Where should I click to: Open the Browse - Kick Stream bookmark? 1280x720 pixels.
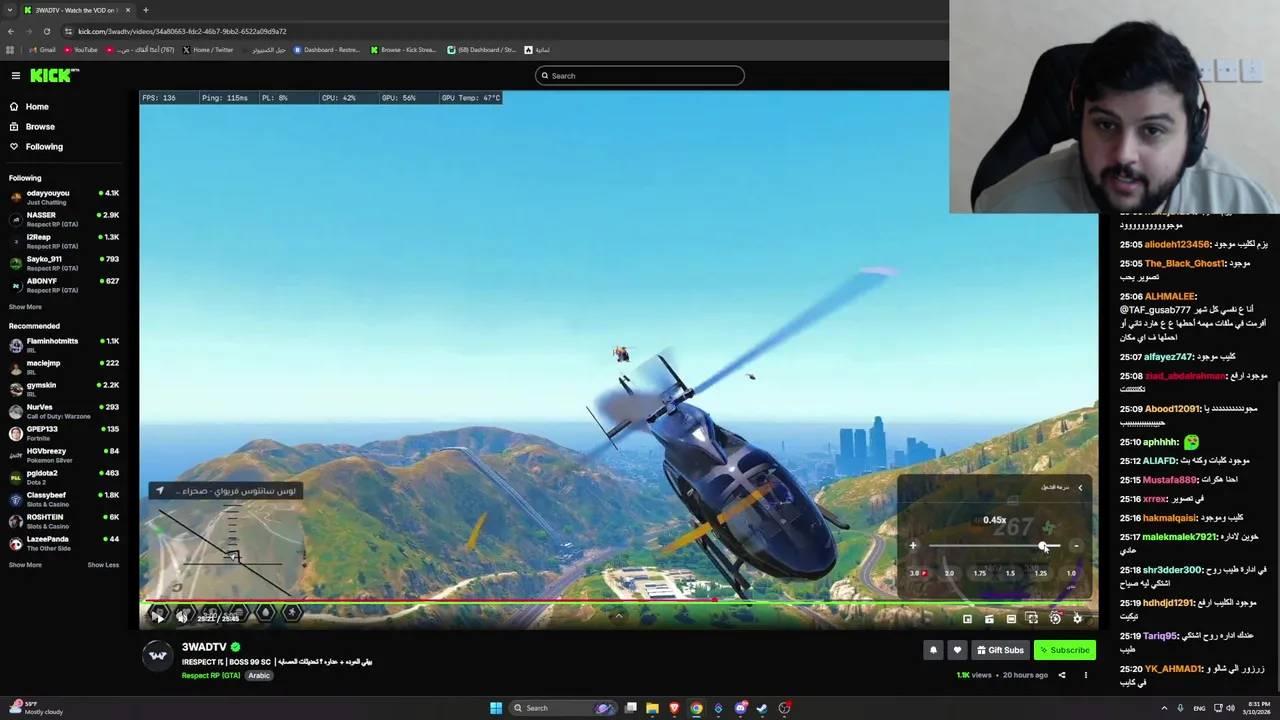(403, 50)
